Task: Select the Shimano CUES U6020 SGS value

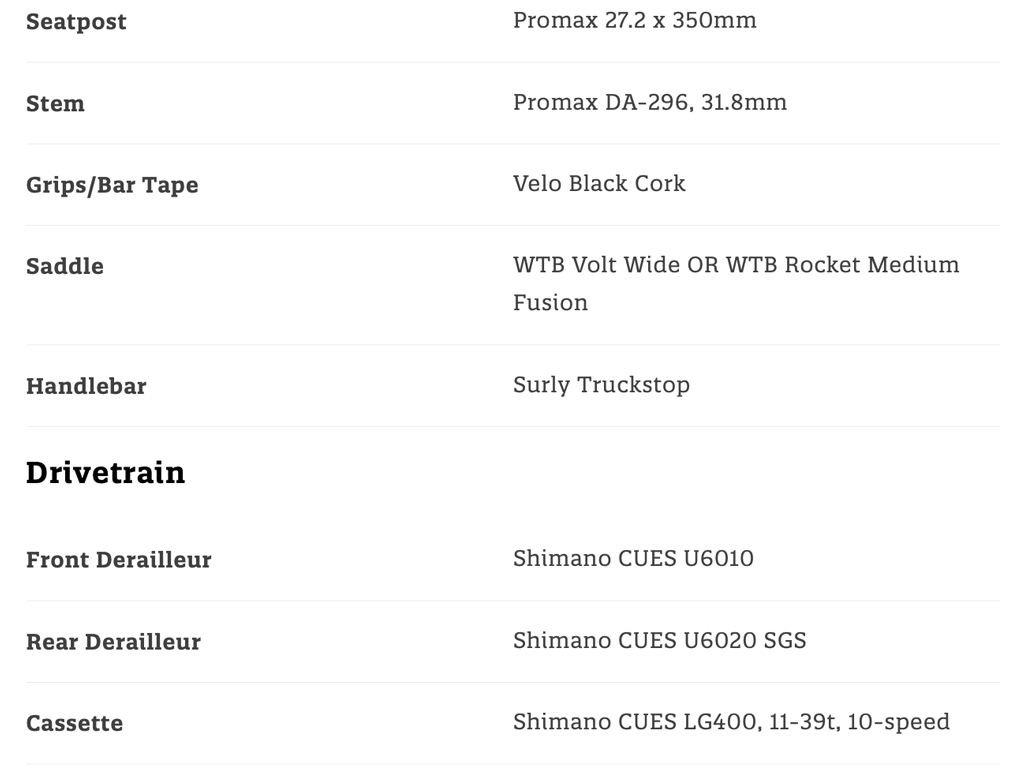Action: (x=659, y=640)
